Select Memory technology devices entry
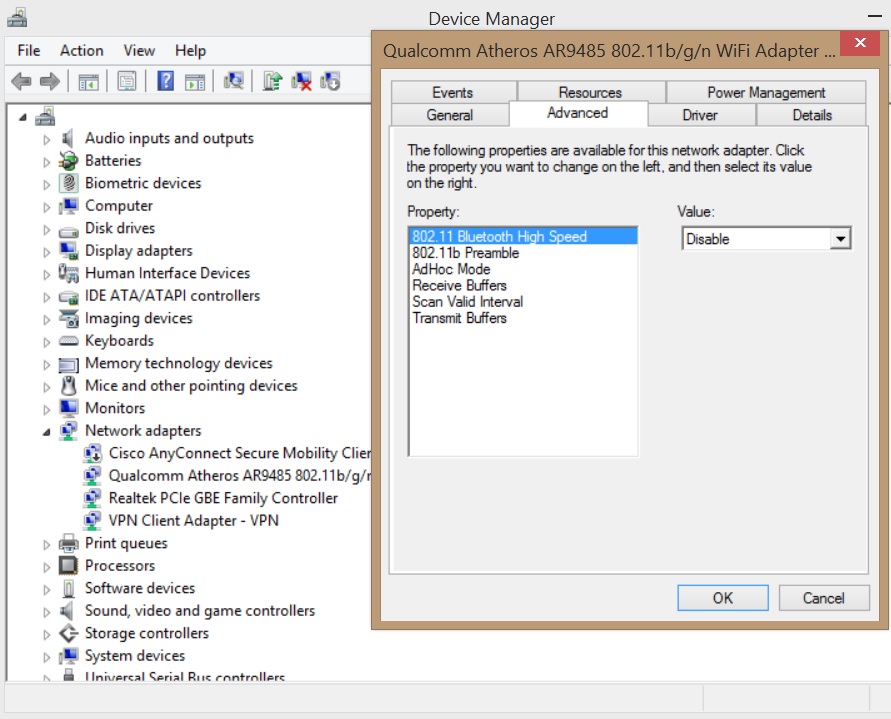 (178, 363)
